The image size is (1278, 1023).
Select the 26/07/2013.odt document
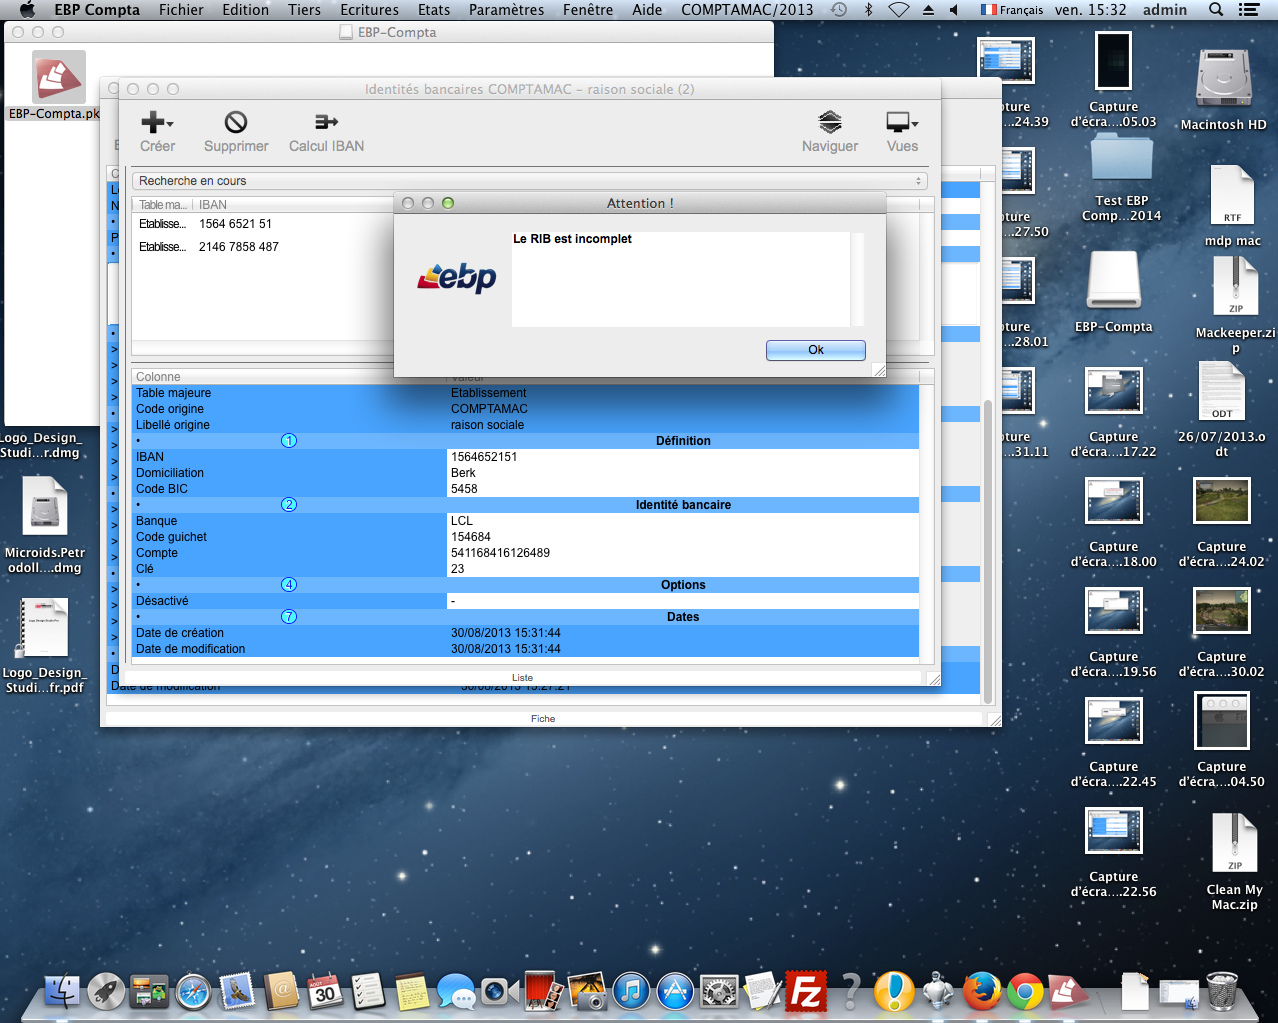click(x=1222, y=391)
